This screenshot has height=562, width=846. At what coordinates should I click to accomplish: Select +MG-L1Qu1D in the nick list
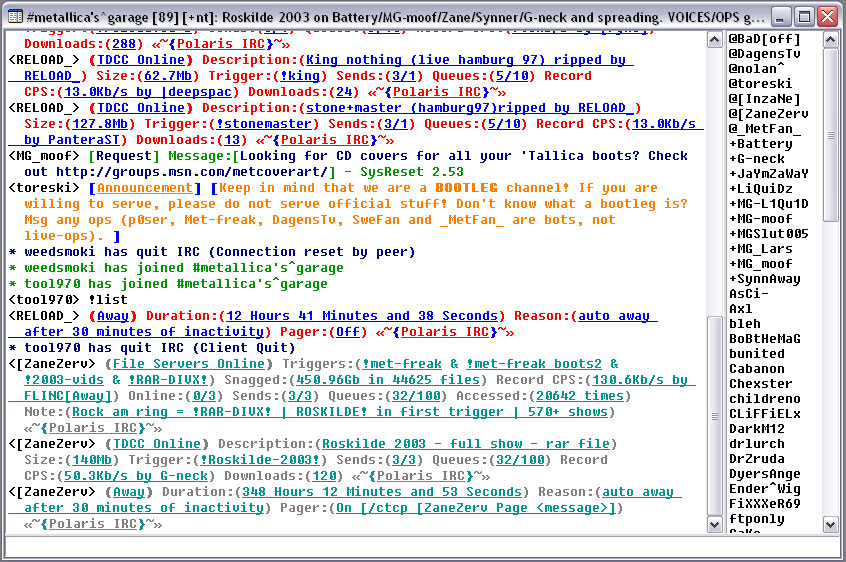click(769, 204)
